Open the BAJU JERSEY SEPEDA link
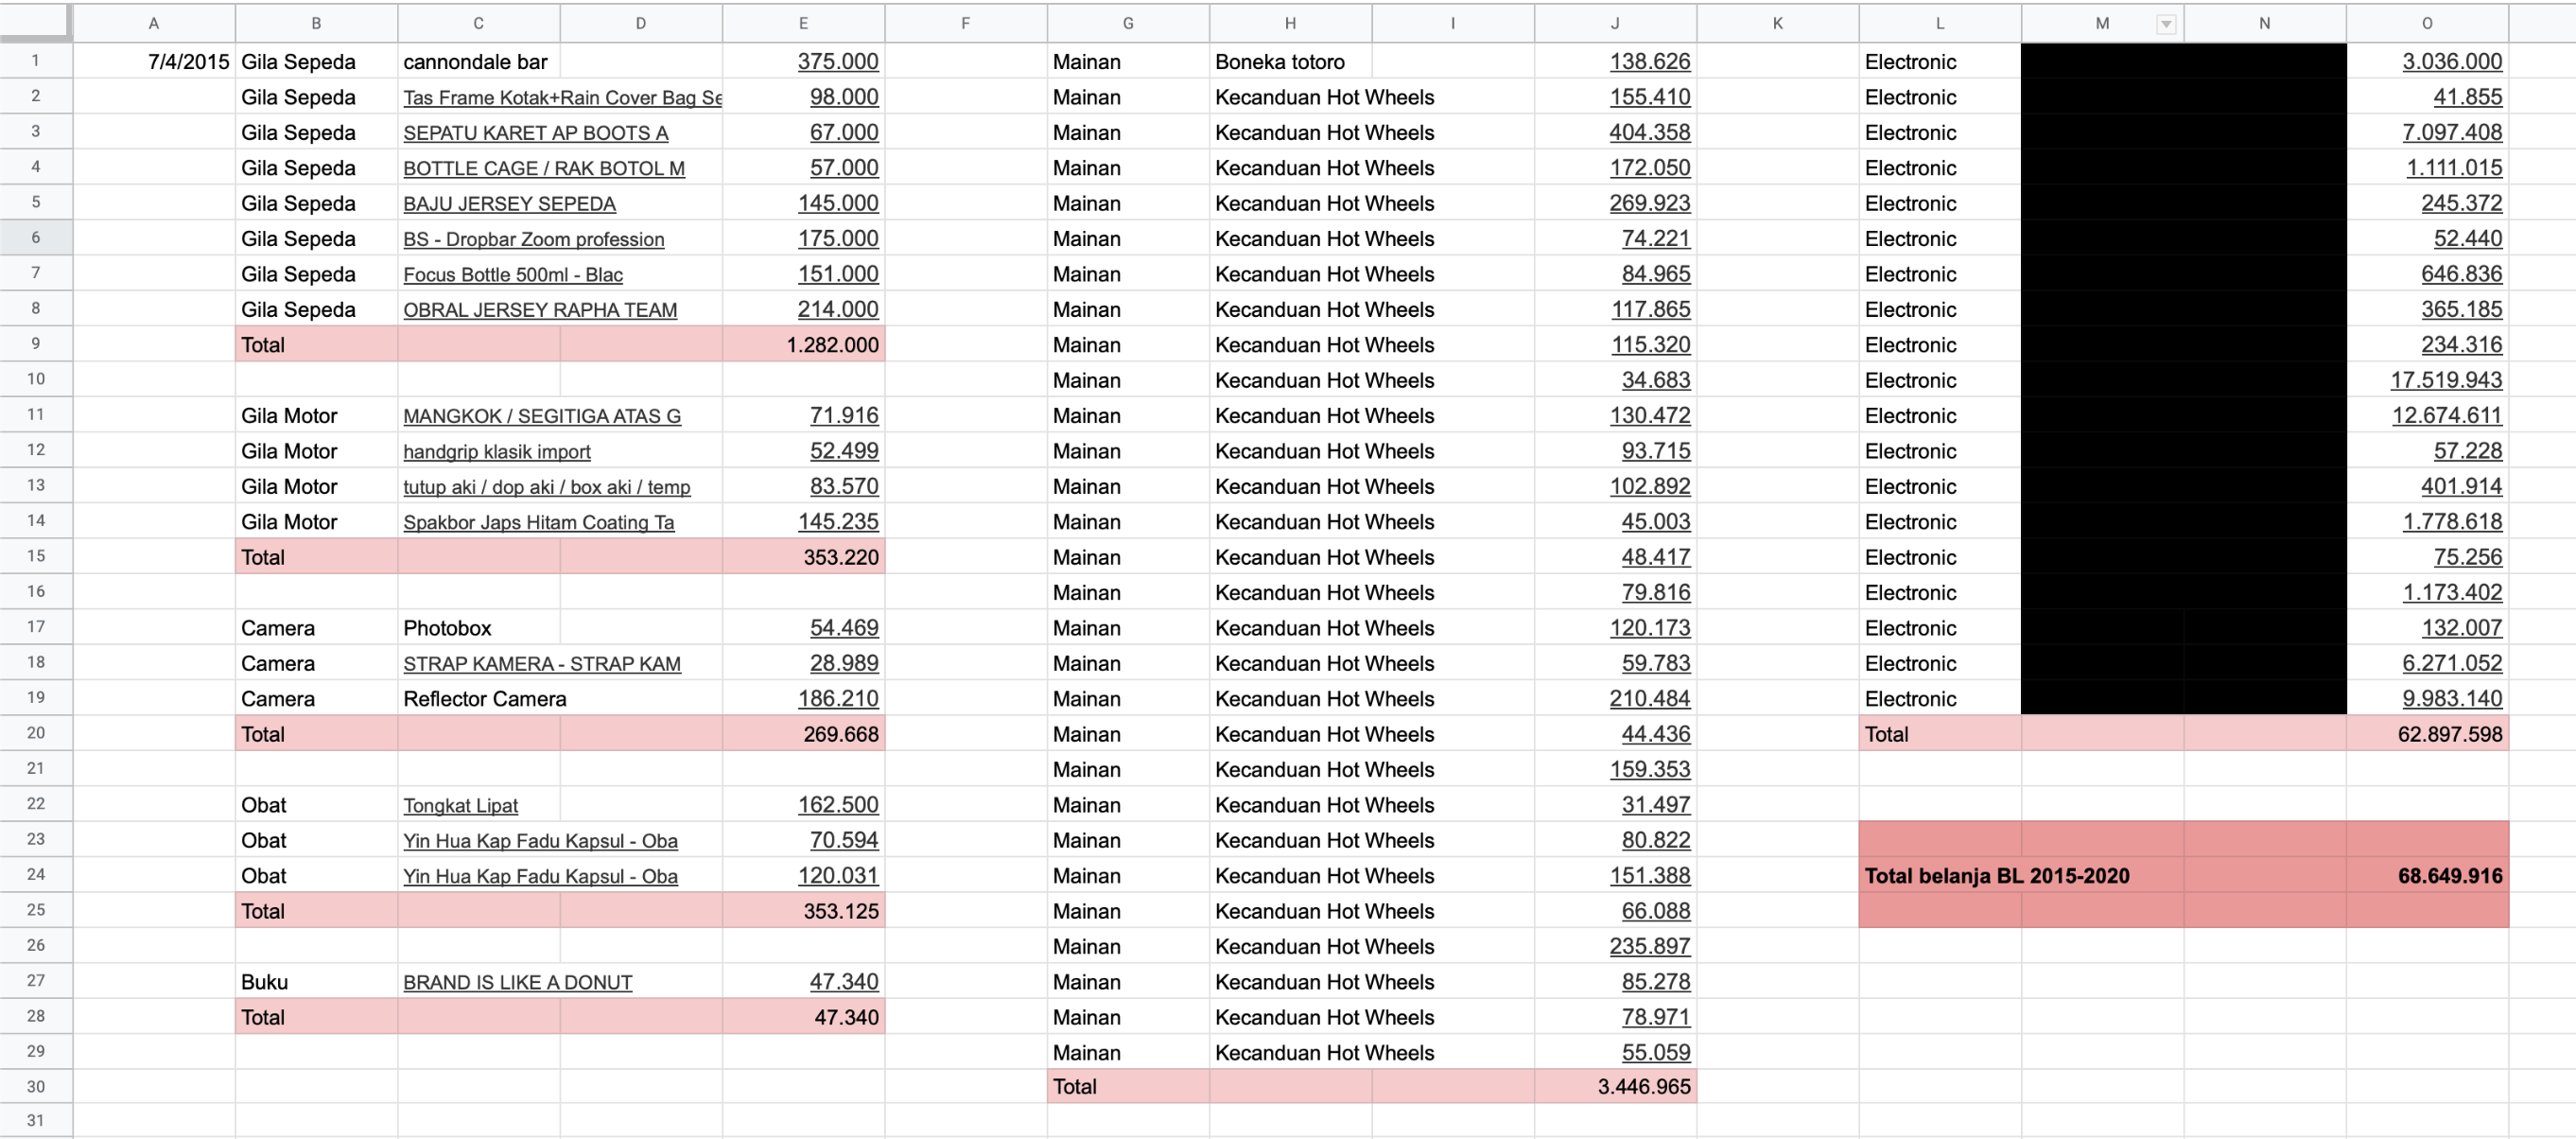 pyautogui.click(x=509, y=204)
